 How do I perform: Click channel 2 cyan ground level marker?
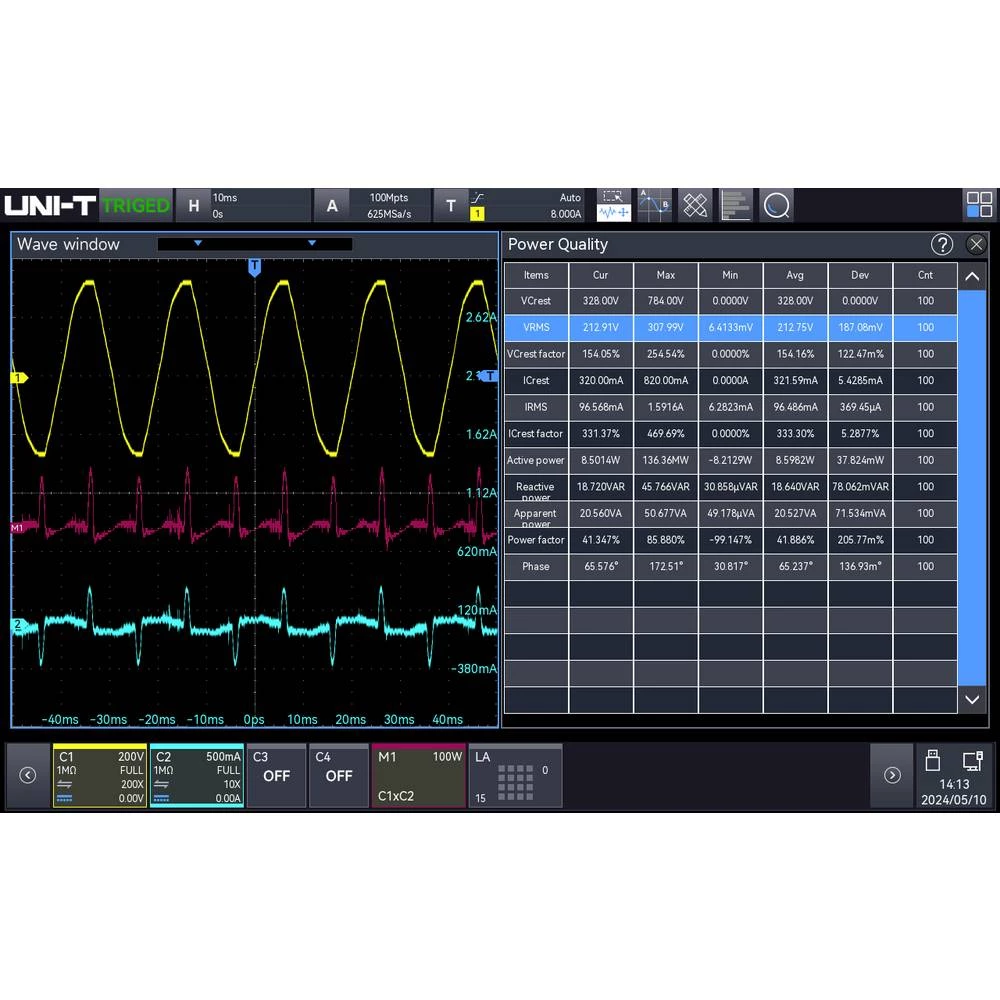19,624
